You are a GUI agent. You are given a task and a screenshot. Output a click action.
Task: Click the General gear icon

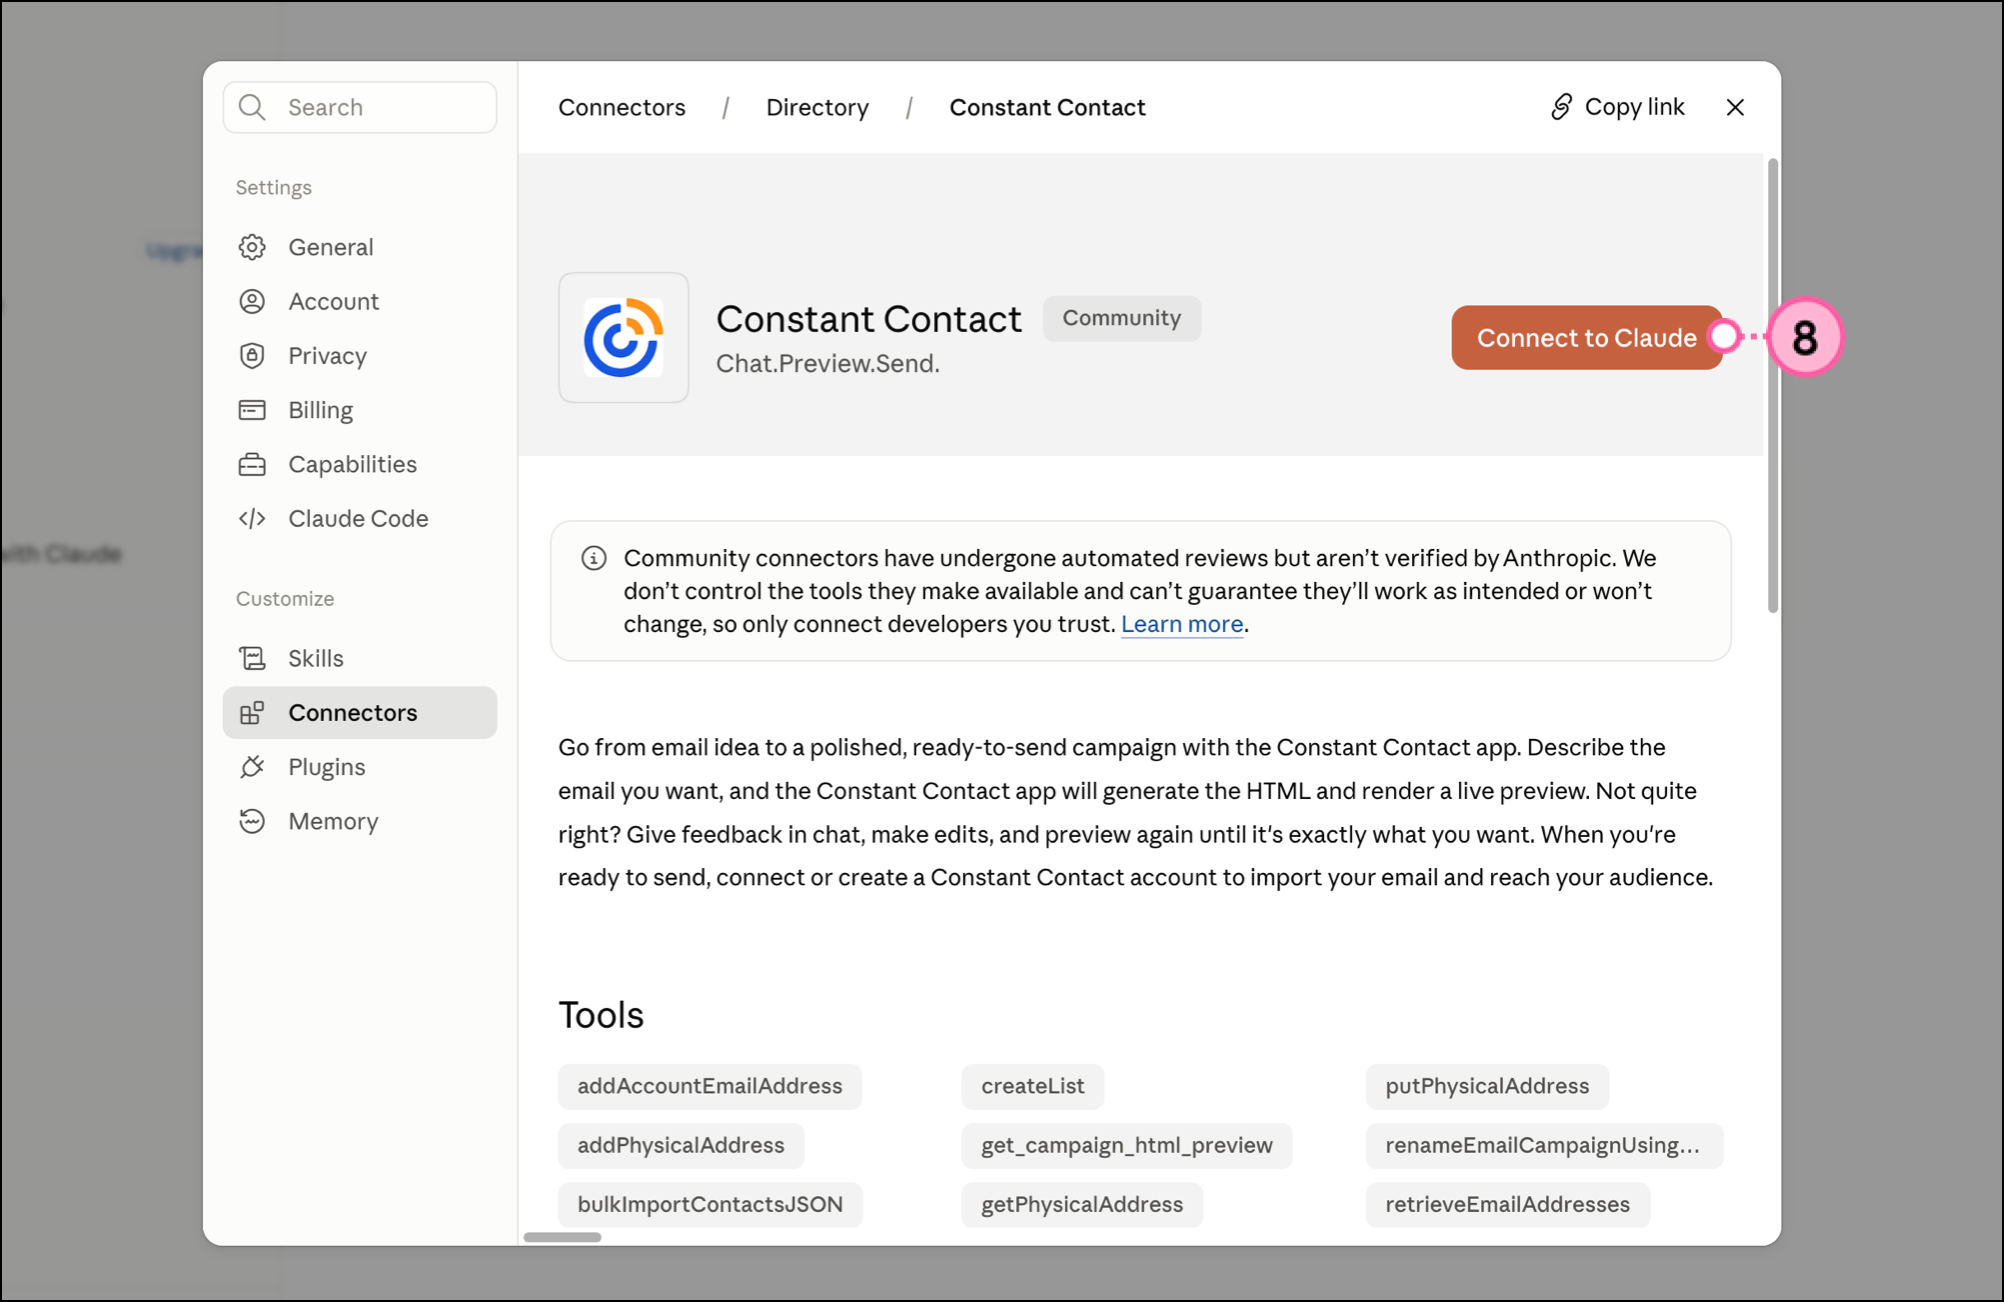252,247
